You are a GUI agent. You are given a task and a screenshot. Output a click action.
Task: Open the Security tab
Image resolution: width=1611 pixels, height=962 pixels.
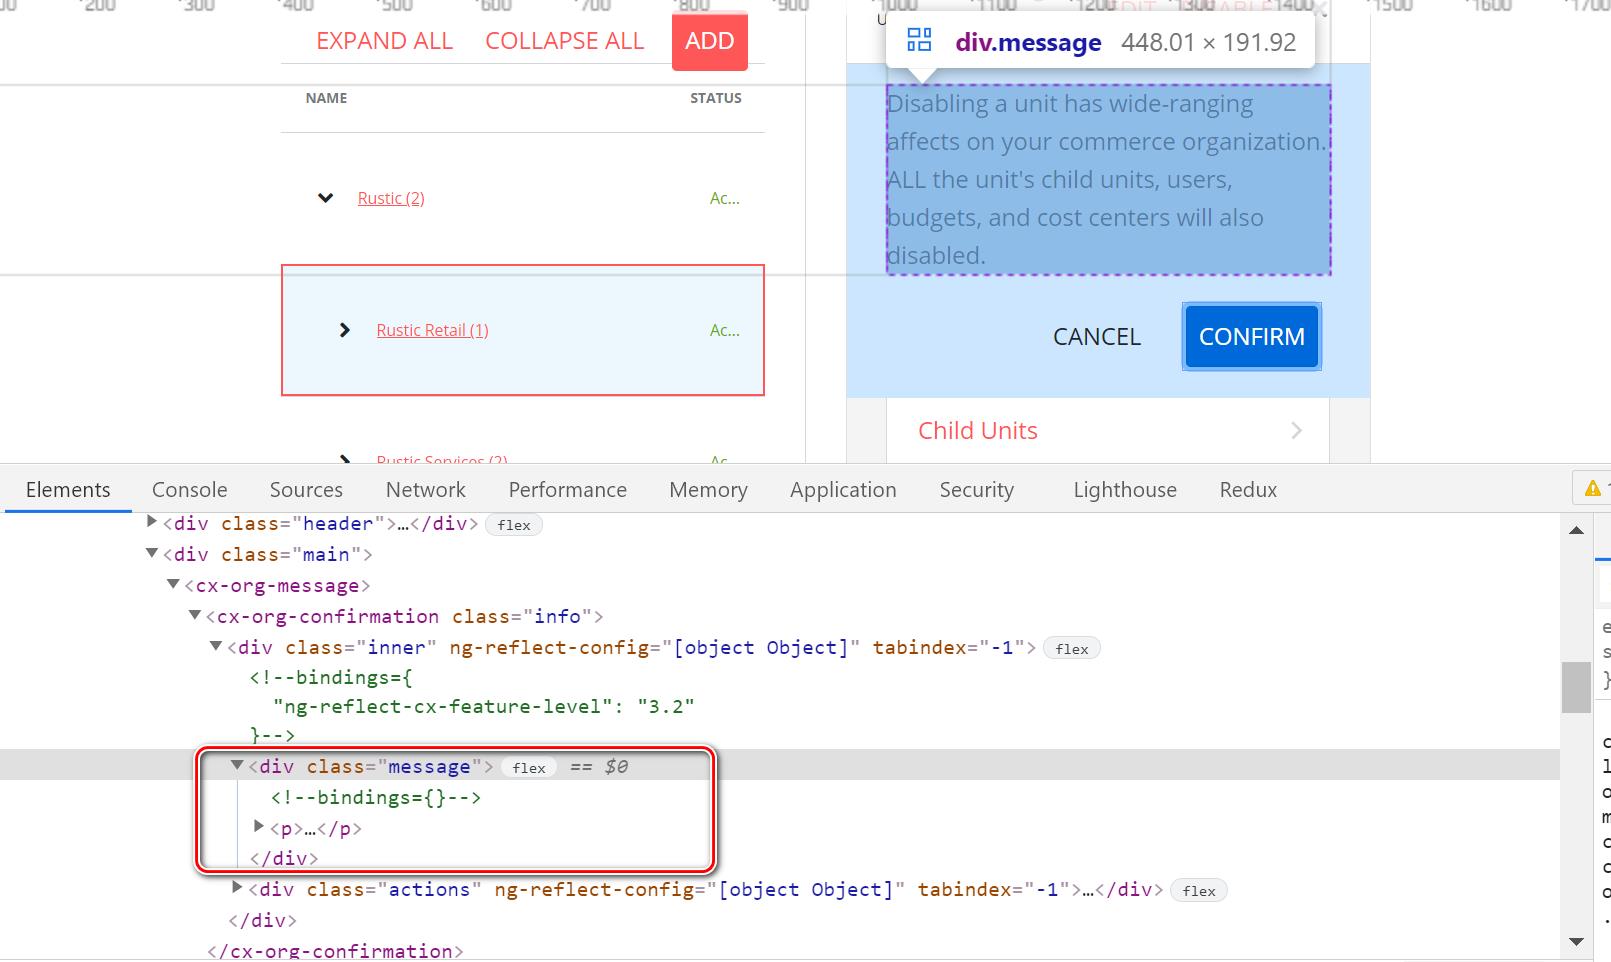[x=976, y=490]
